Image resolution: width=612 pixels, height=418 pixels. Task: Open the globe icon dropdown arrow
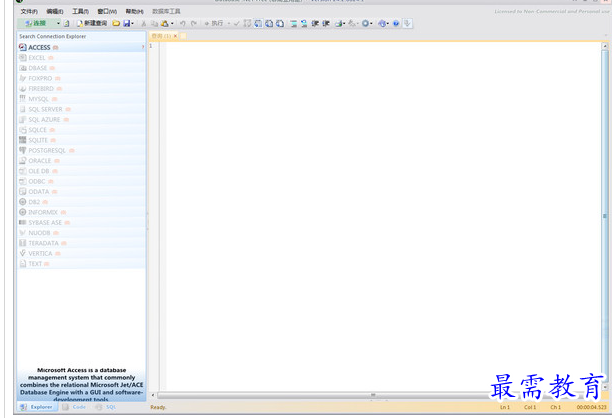click(x=388, y=23)
